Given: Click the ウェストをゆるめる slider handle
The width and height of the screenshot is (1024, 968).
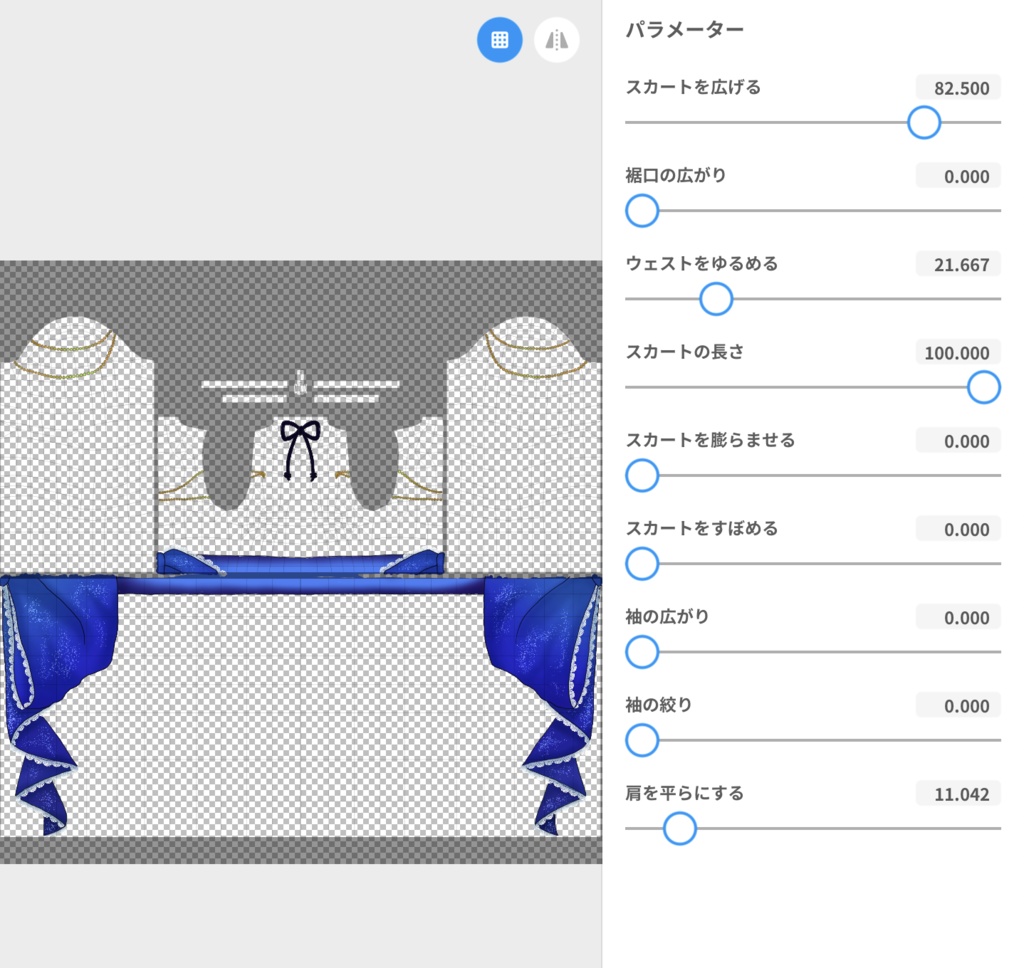Looking at the screenshot, I should 716,299.
